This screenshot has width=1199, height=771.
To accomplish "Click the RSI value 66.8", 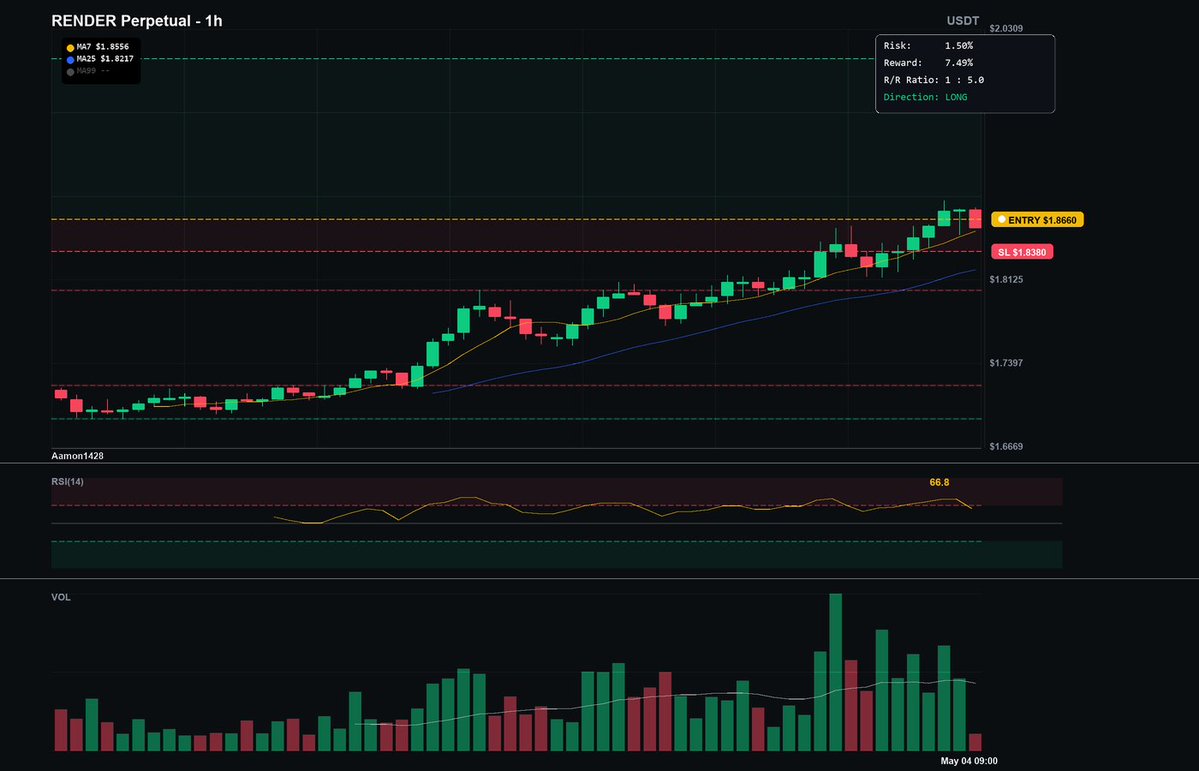I will click(x=939, y=483).
